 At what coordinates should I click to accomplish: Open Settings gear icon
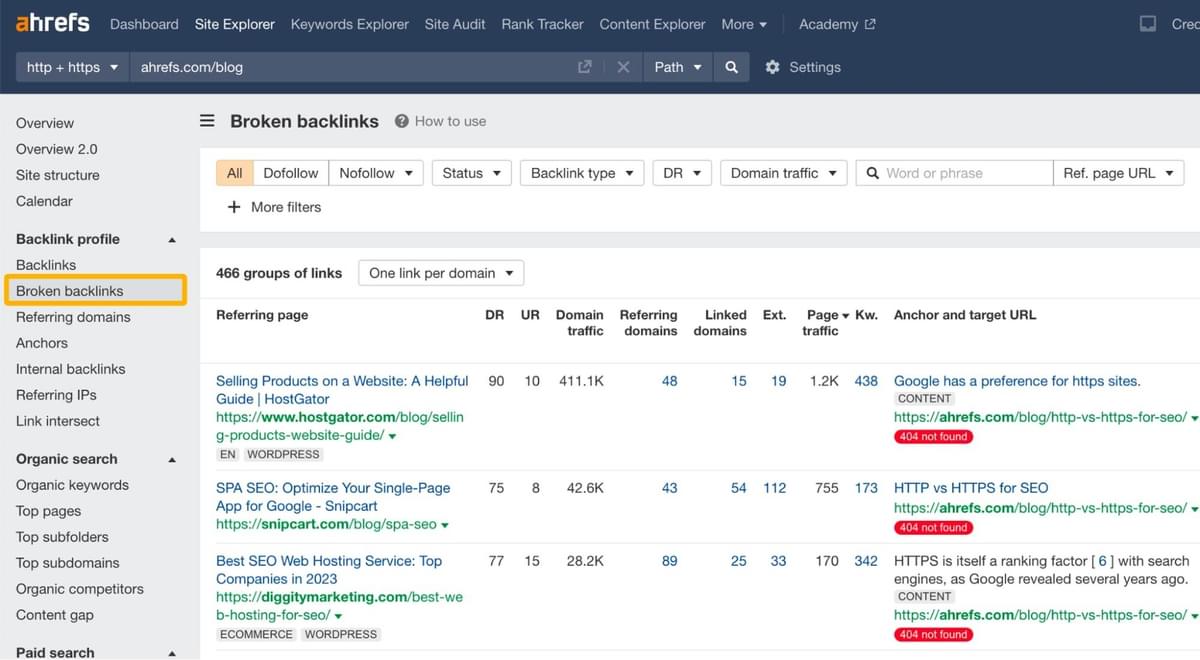point(772,67)
